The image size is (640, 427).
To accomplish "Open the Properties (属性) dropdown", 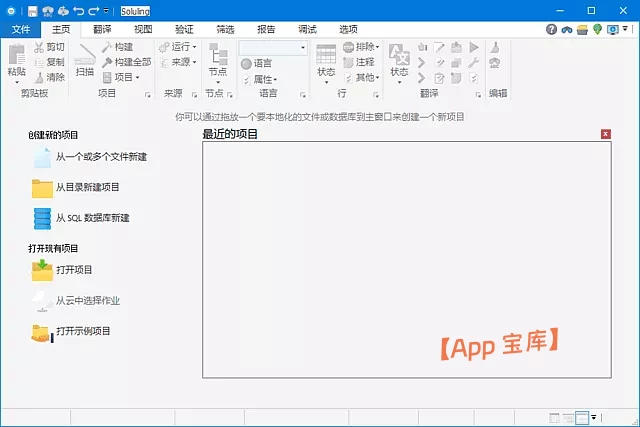I will (x=260, y=79).
